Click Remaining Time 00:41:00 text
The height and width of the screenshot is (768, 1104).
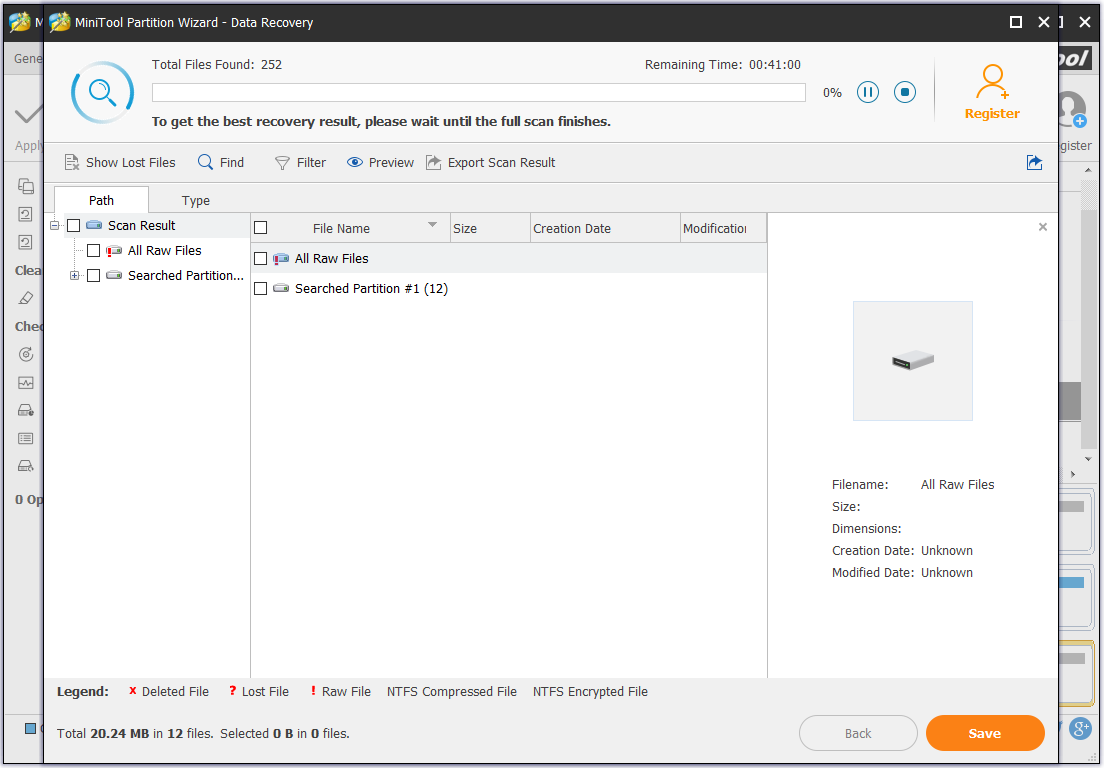point(723,65)
